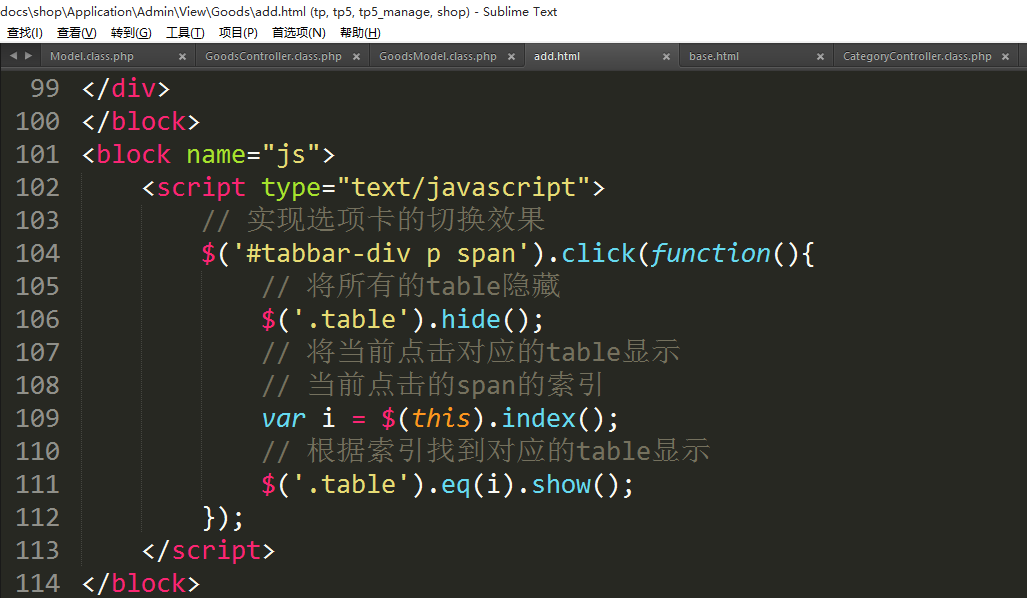Switch to the GoodsController.class.php tab
This screenshot has height=598, width=1027.
272,57
